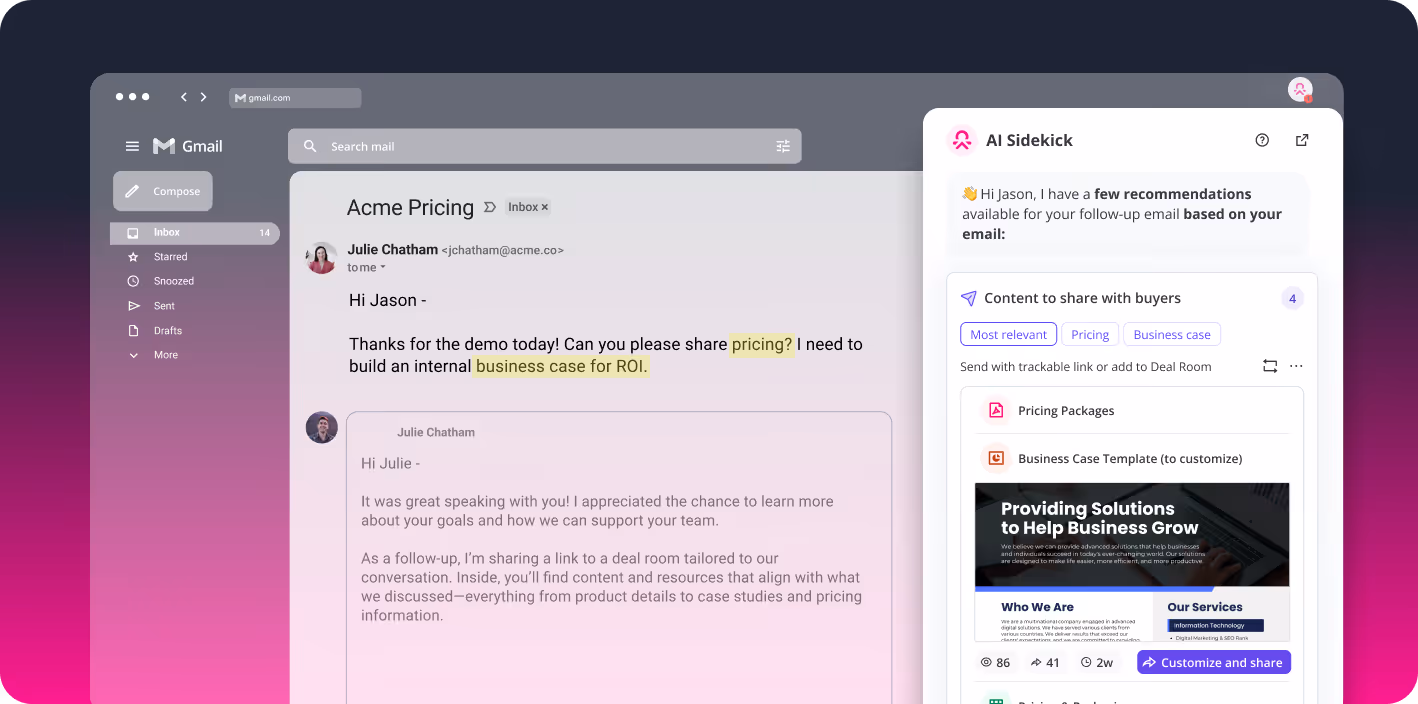
Task: Click the views count 86 eye icon
Action: pyautogui.click(x=986, y=662)
